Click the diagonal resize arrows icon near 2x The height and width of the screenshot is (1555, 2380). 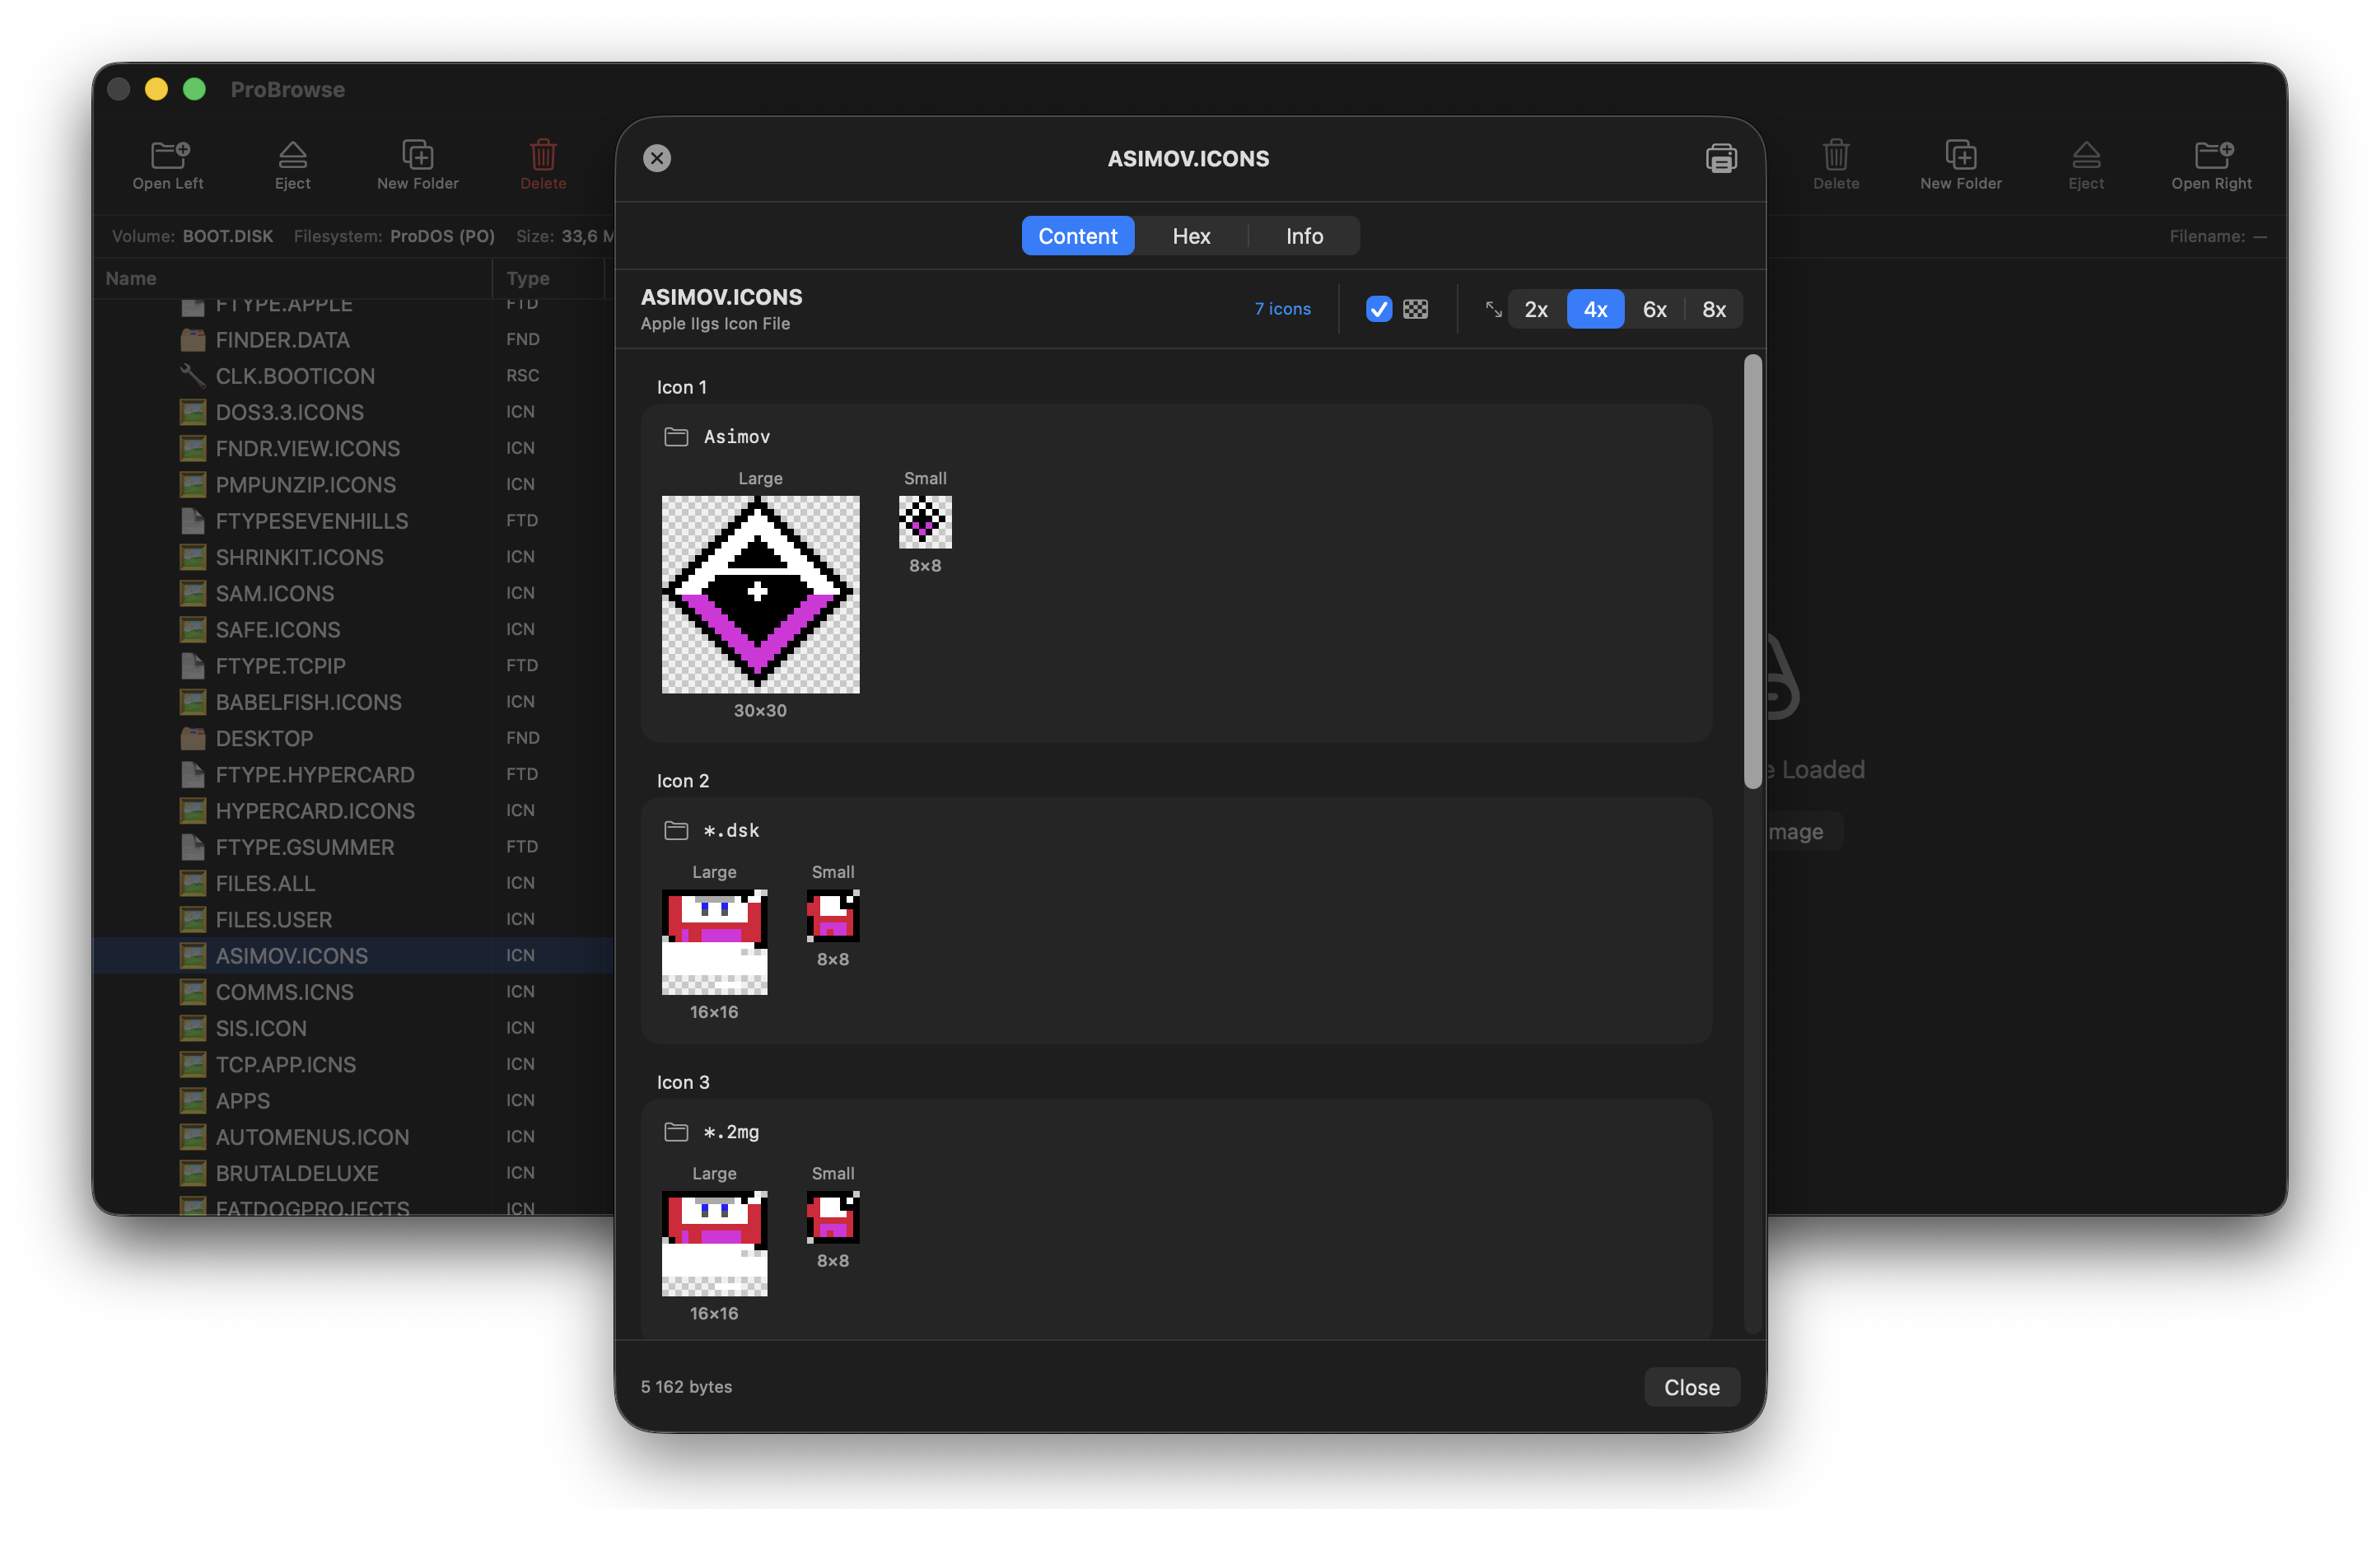[1493, 309]
